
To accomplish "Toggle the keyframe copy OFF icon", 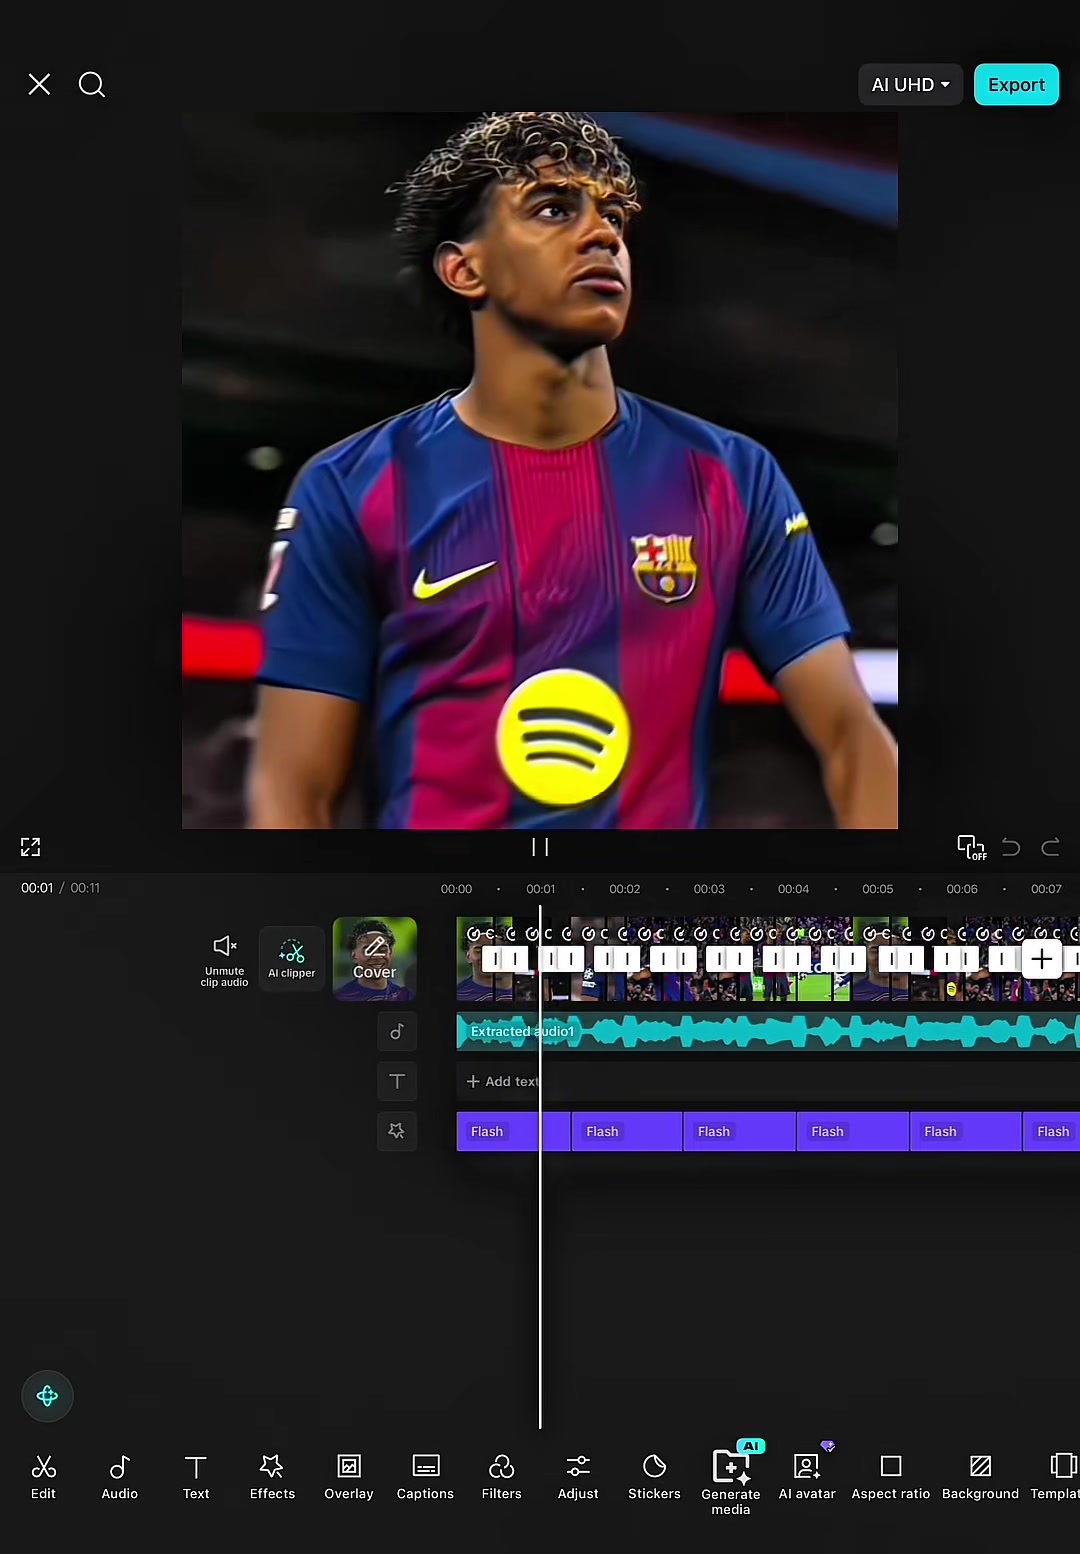I will pyautogui.click(x=971, y=847).
